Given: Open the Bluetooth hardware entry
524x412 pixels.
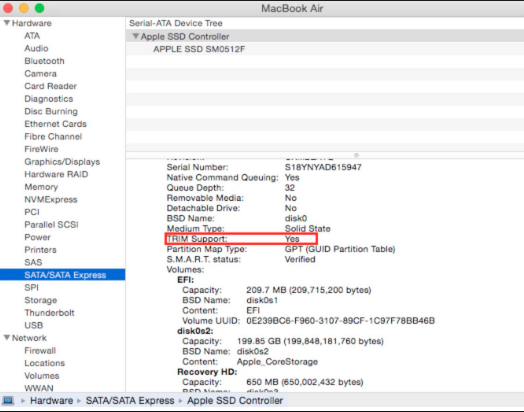Looking at the screenshot, I should pos(44,61).
